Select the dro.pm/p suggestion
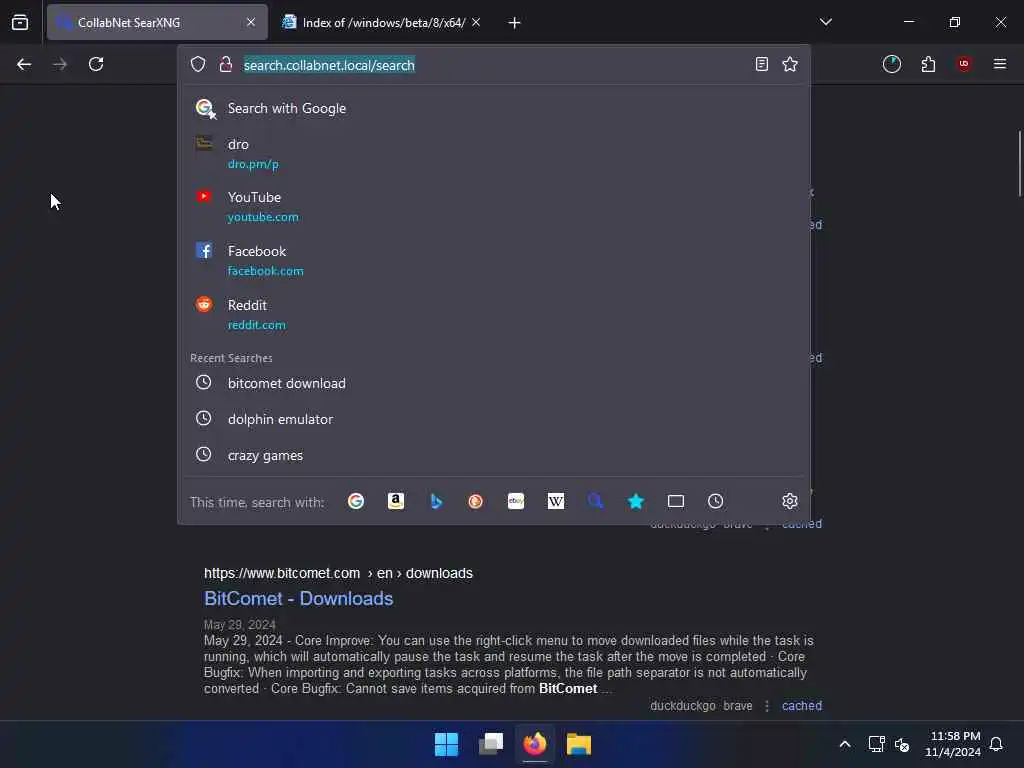1024x768 pixels. tap(494, 153)
